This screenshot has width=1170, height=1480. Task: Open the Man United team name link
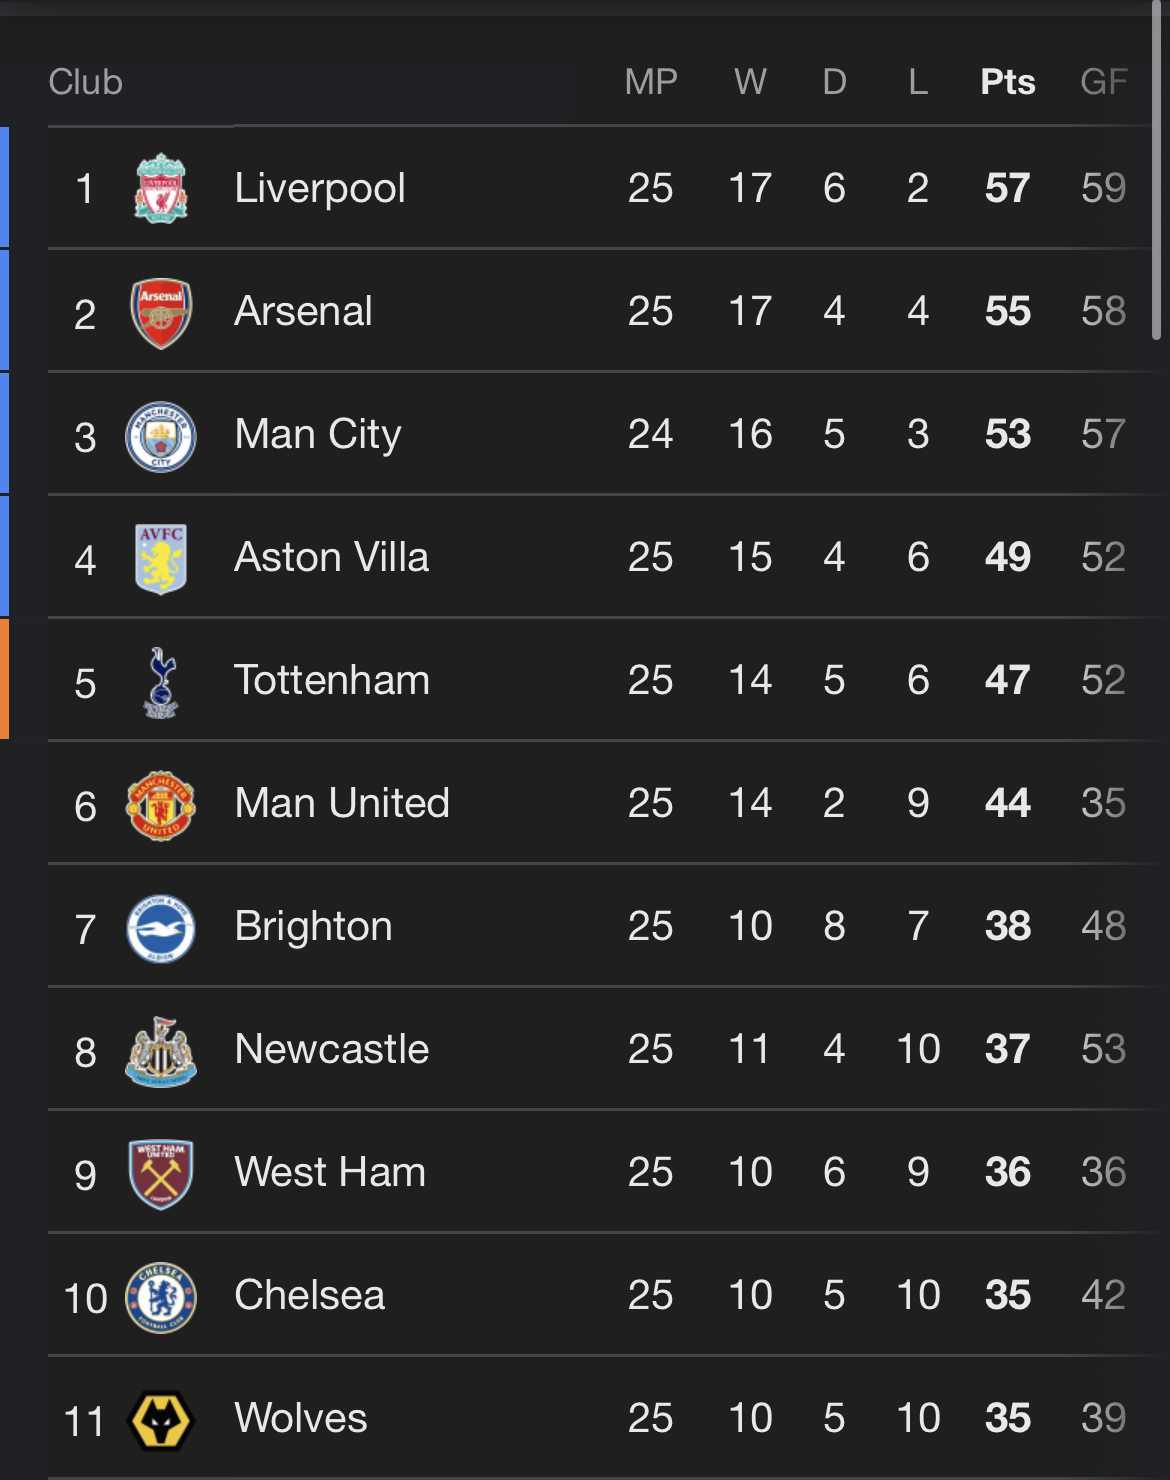tap(342, 803)
